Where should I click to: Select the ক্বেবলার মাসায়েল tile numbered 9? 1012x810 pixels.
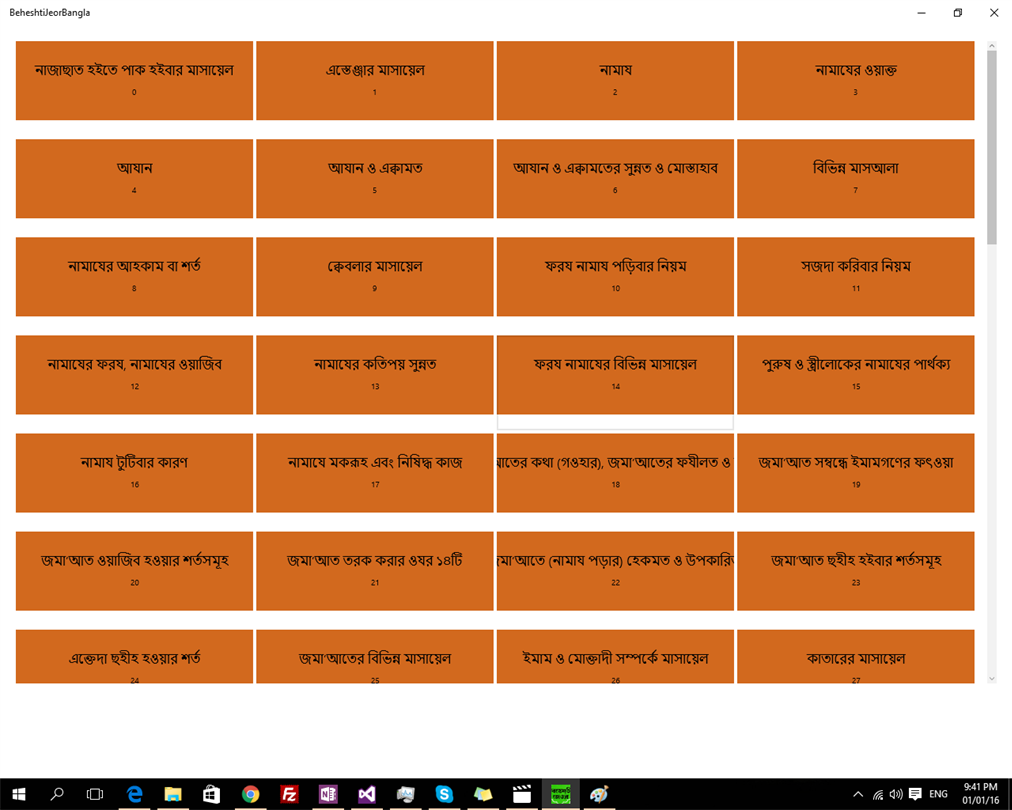click(375, 277)
